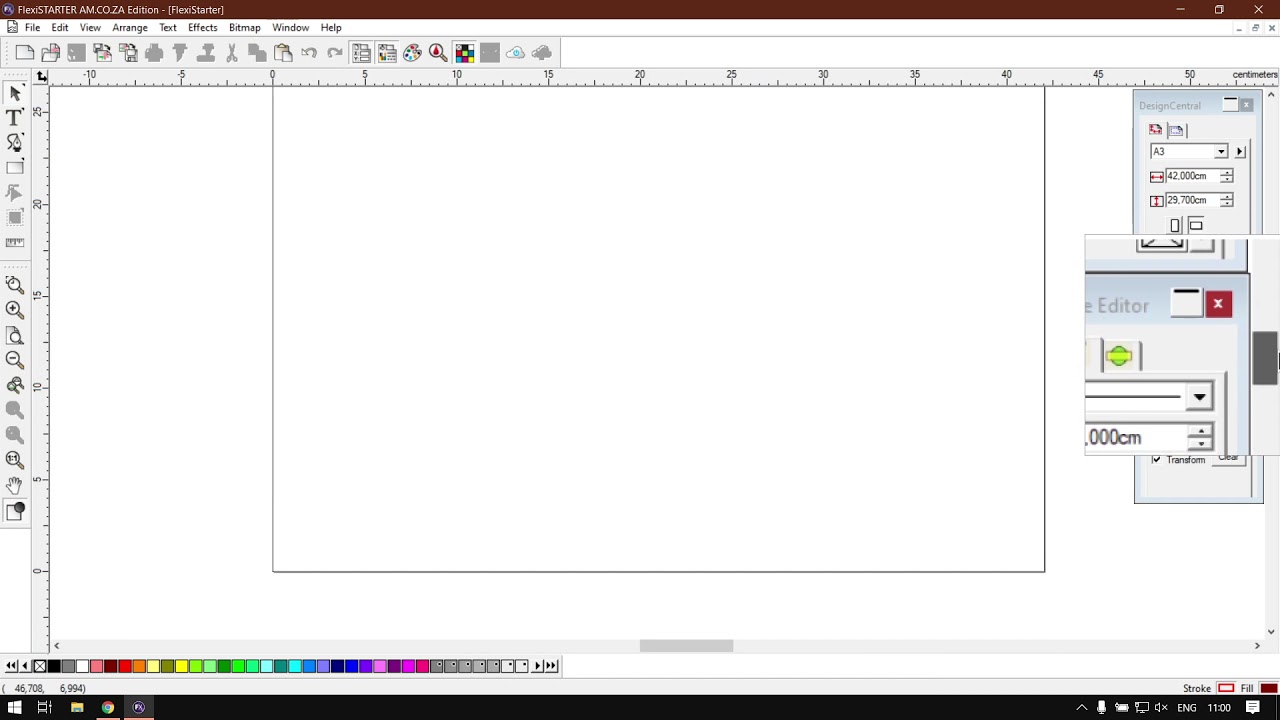1280x720 pixels.
Task: Select the ruler Measure tool
Action: (15, 242)
